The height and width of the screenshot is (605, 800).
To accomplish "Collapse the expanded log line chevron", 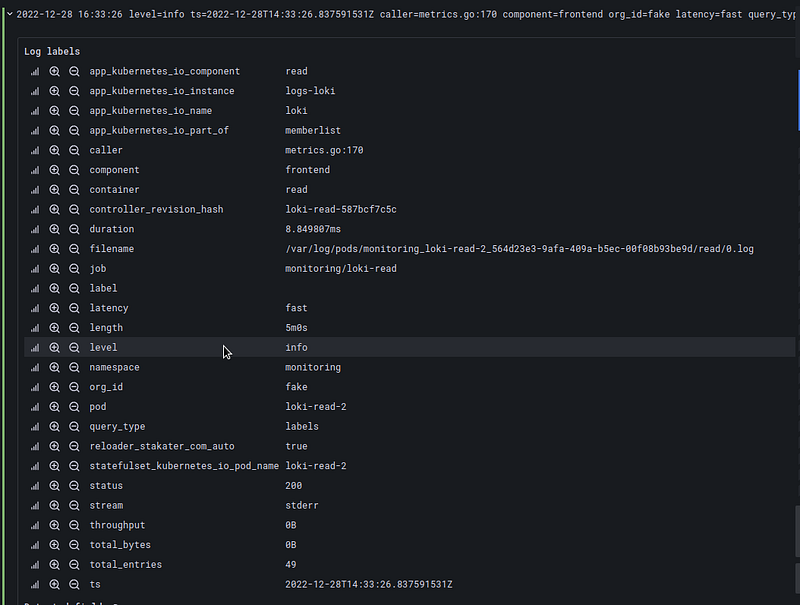I will coord(10,14).
